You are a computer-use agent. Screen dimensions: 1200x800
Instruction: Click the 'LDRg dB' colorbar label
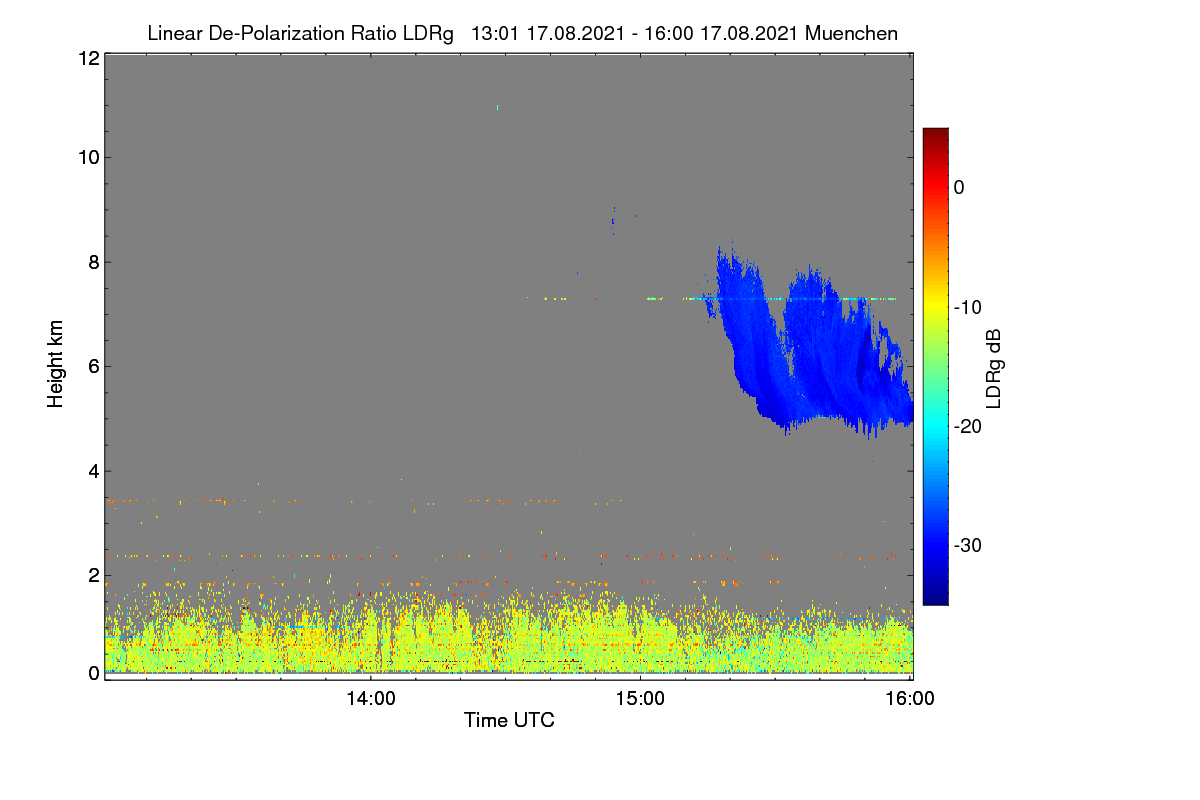tap(993, 367)
